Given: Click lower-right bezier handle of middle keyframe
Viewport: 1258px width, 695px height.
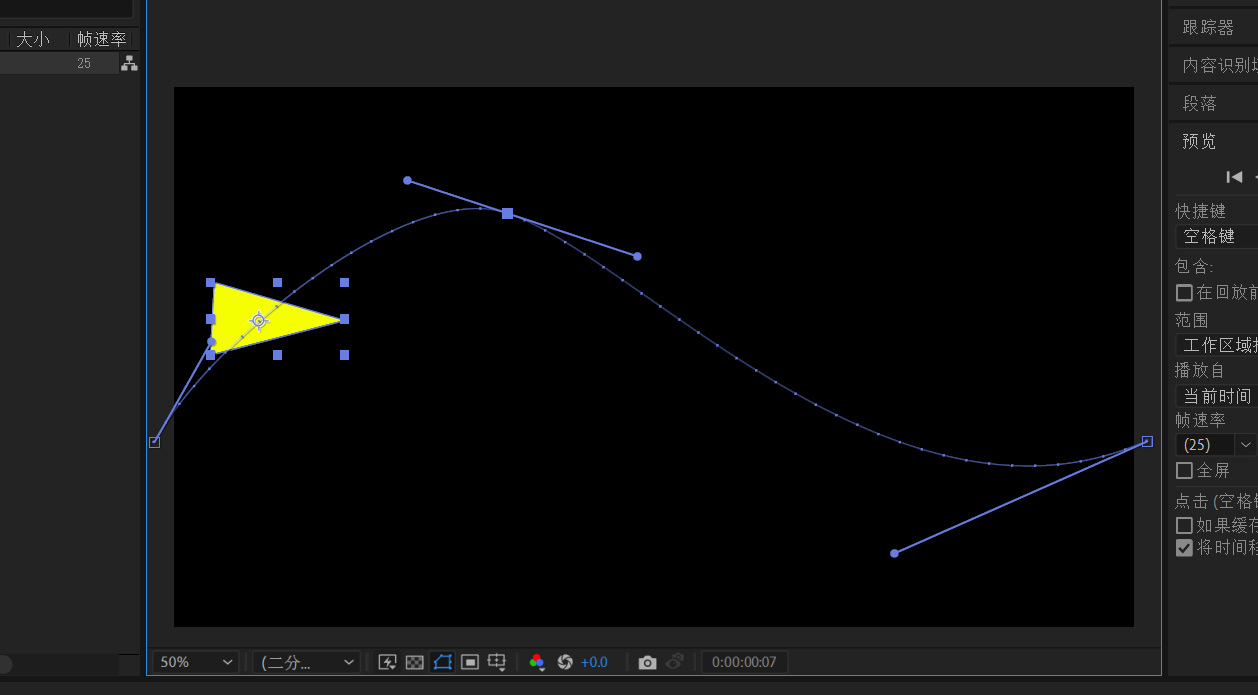Looking at the screenshot, I should point(637,256).
